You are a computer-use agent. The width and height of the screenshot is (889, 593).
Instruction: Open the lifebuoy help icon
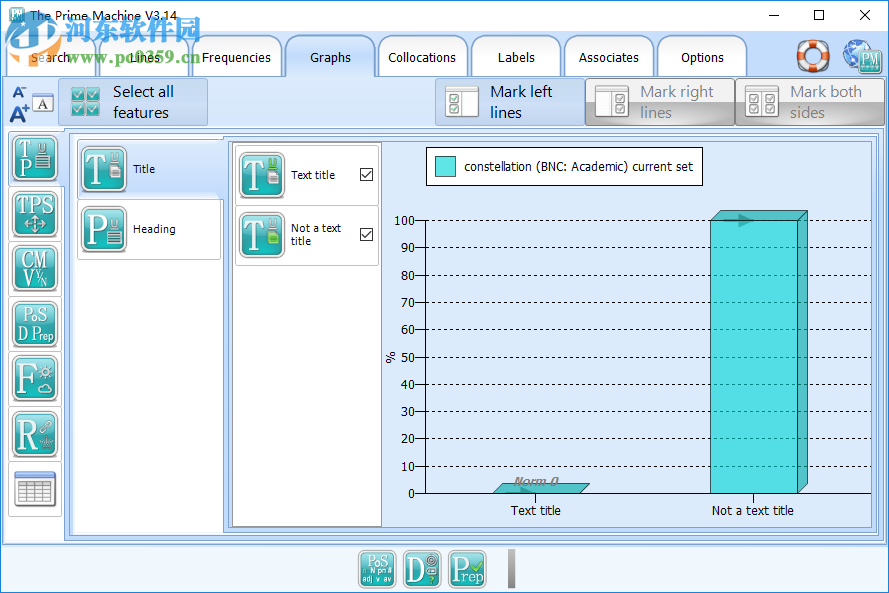click(x=813, y=56)
